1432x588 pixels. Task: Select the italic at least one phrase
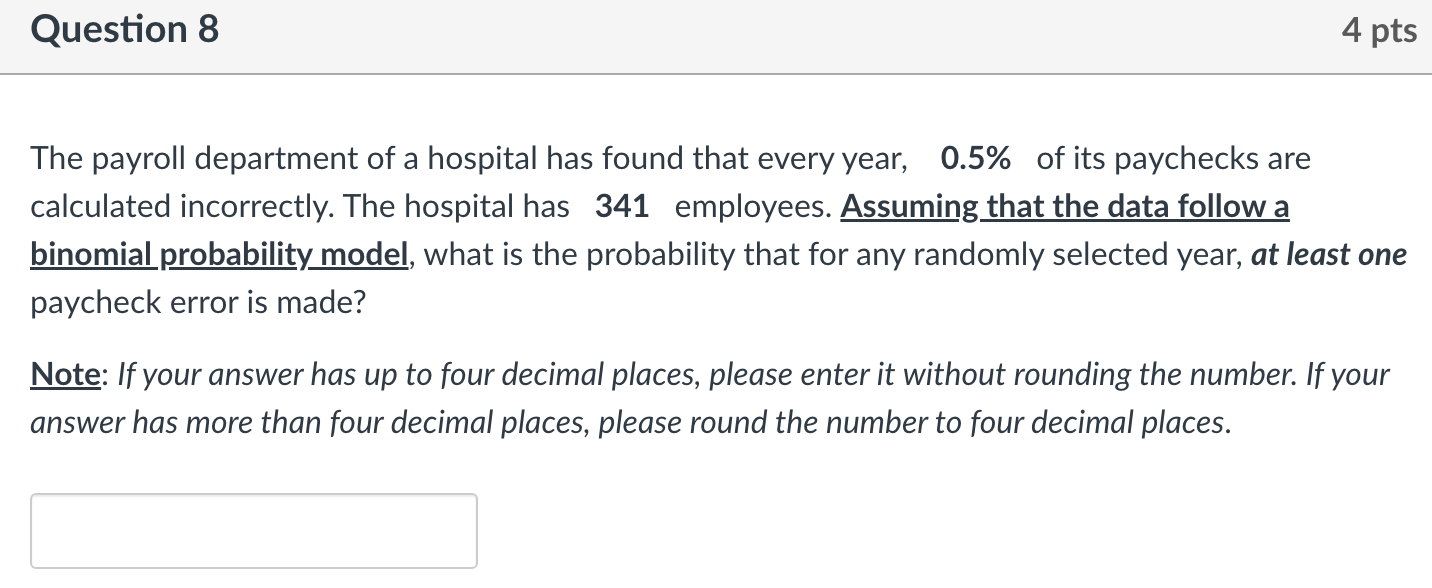(1330, 254)
